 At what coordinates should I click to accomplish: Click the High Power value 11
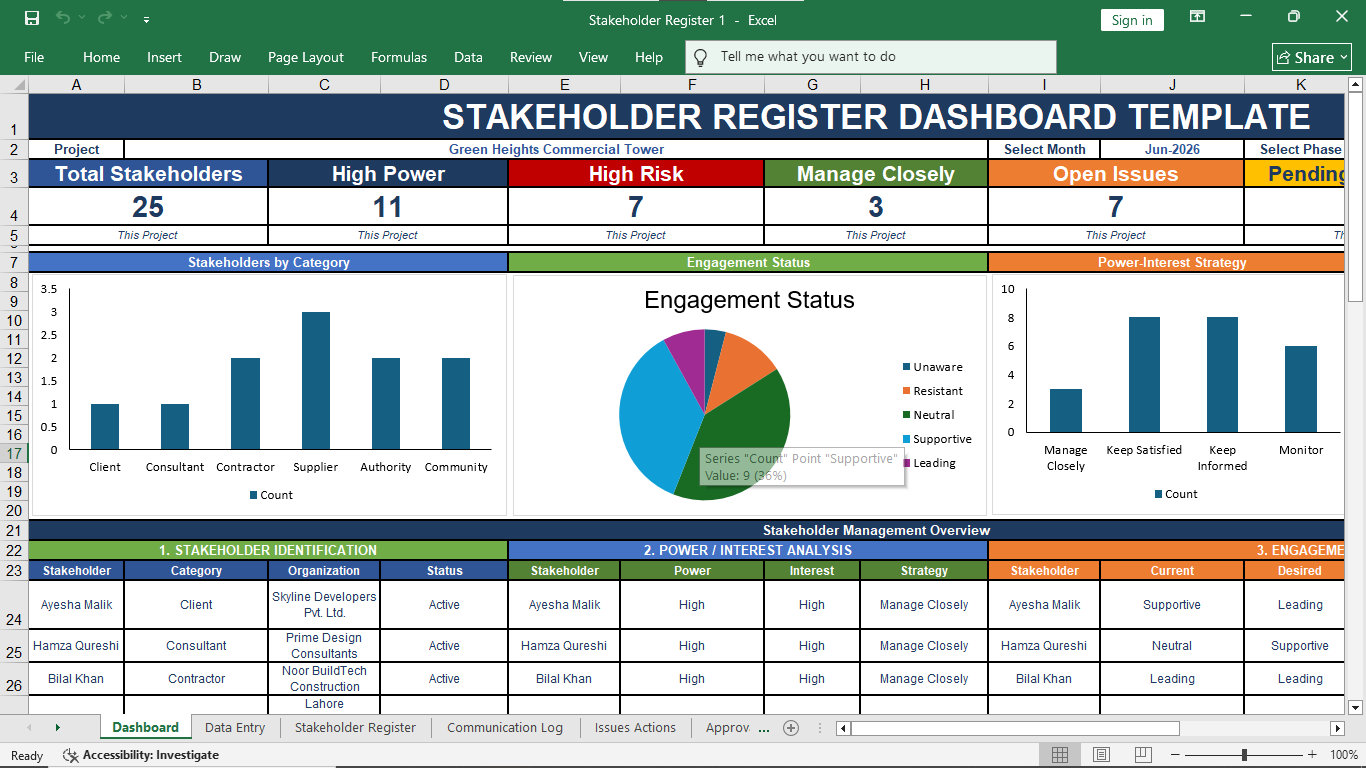click(388, 207)
